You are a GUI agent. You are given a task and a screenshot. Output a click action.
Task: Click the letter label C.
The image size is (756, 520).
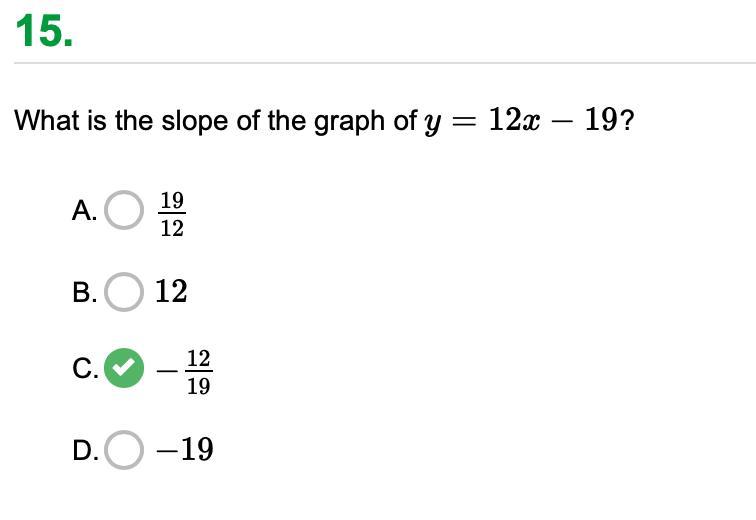click(x=85, y=369)
